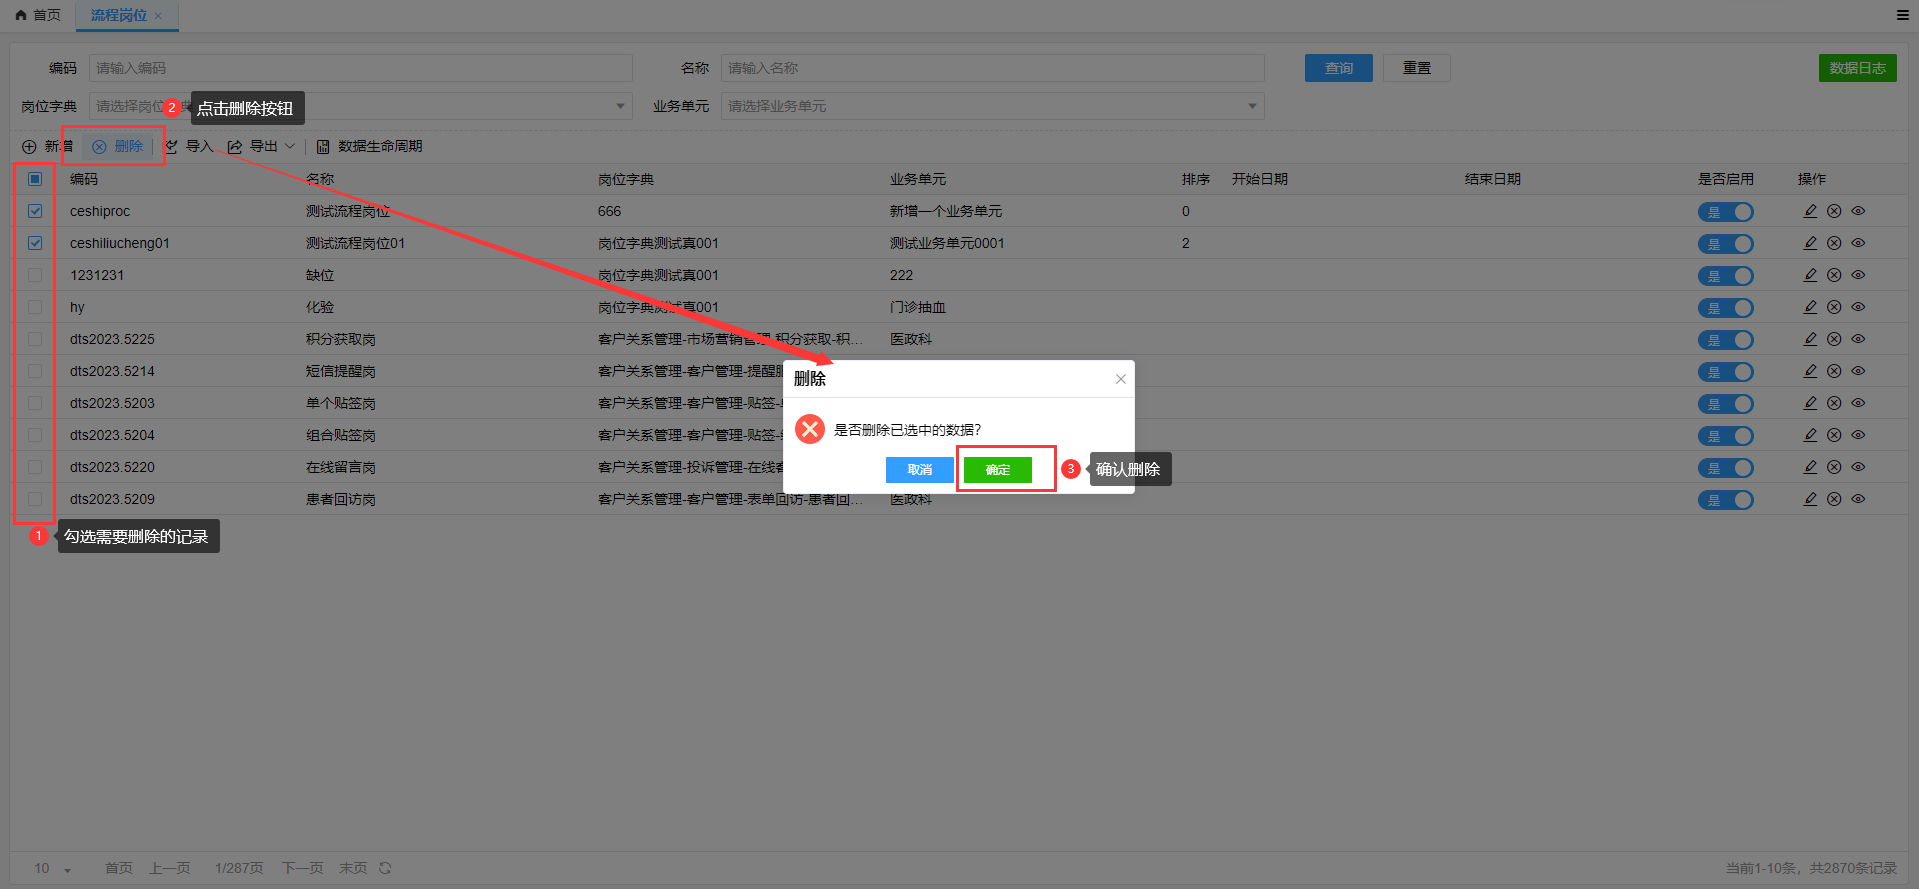Delete row dts2023.5225 with circle-x icon
The image size is (1919, 889).
[1834, 339]
